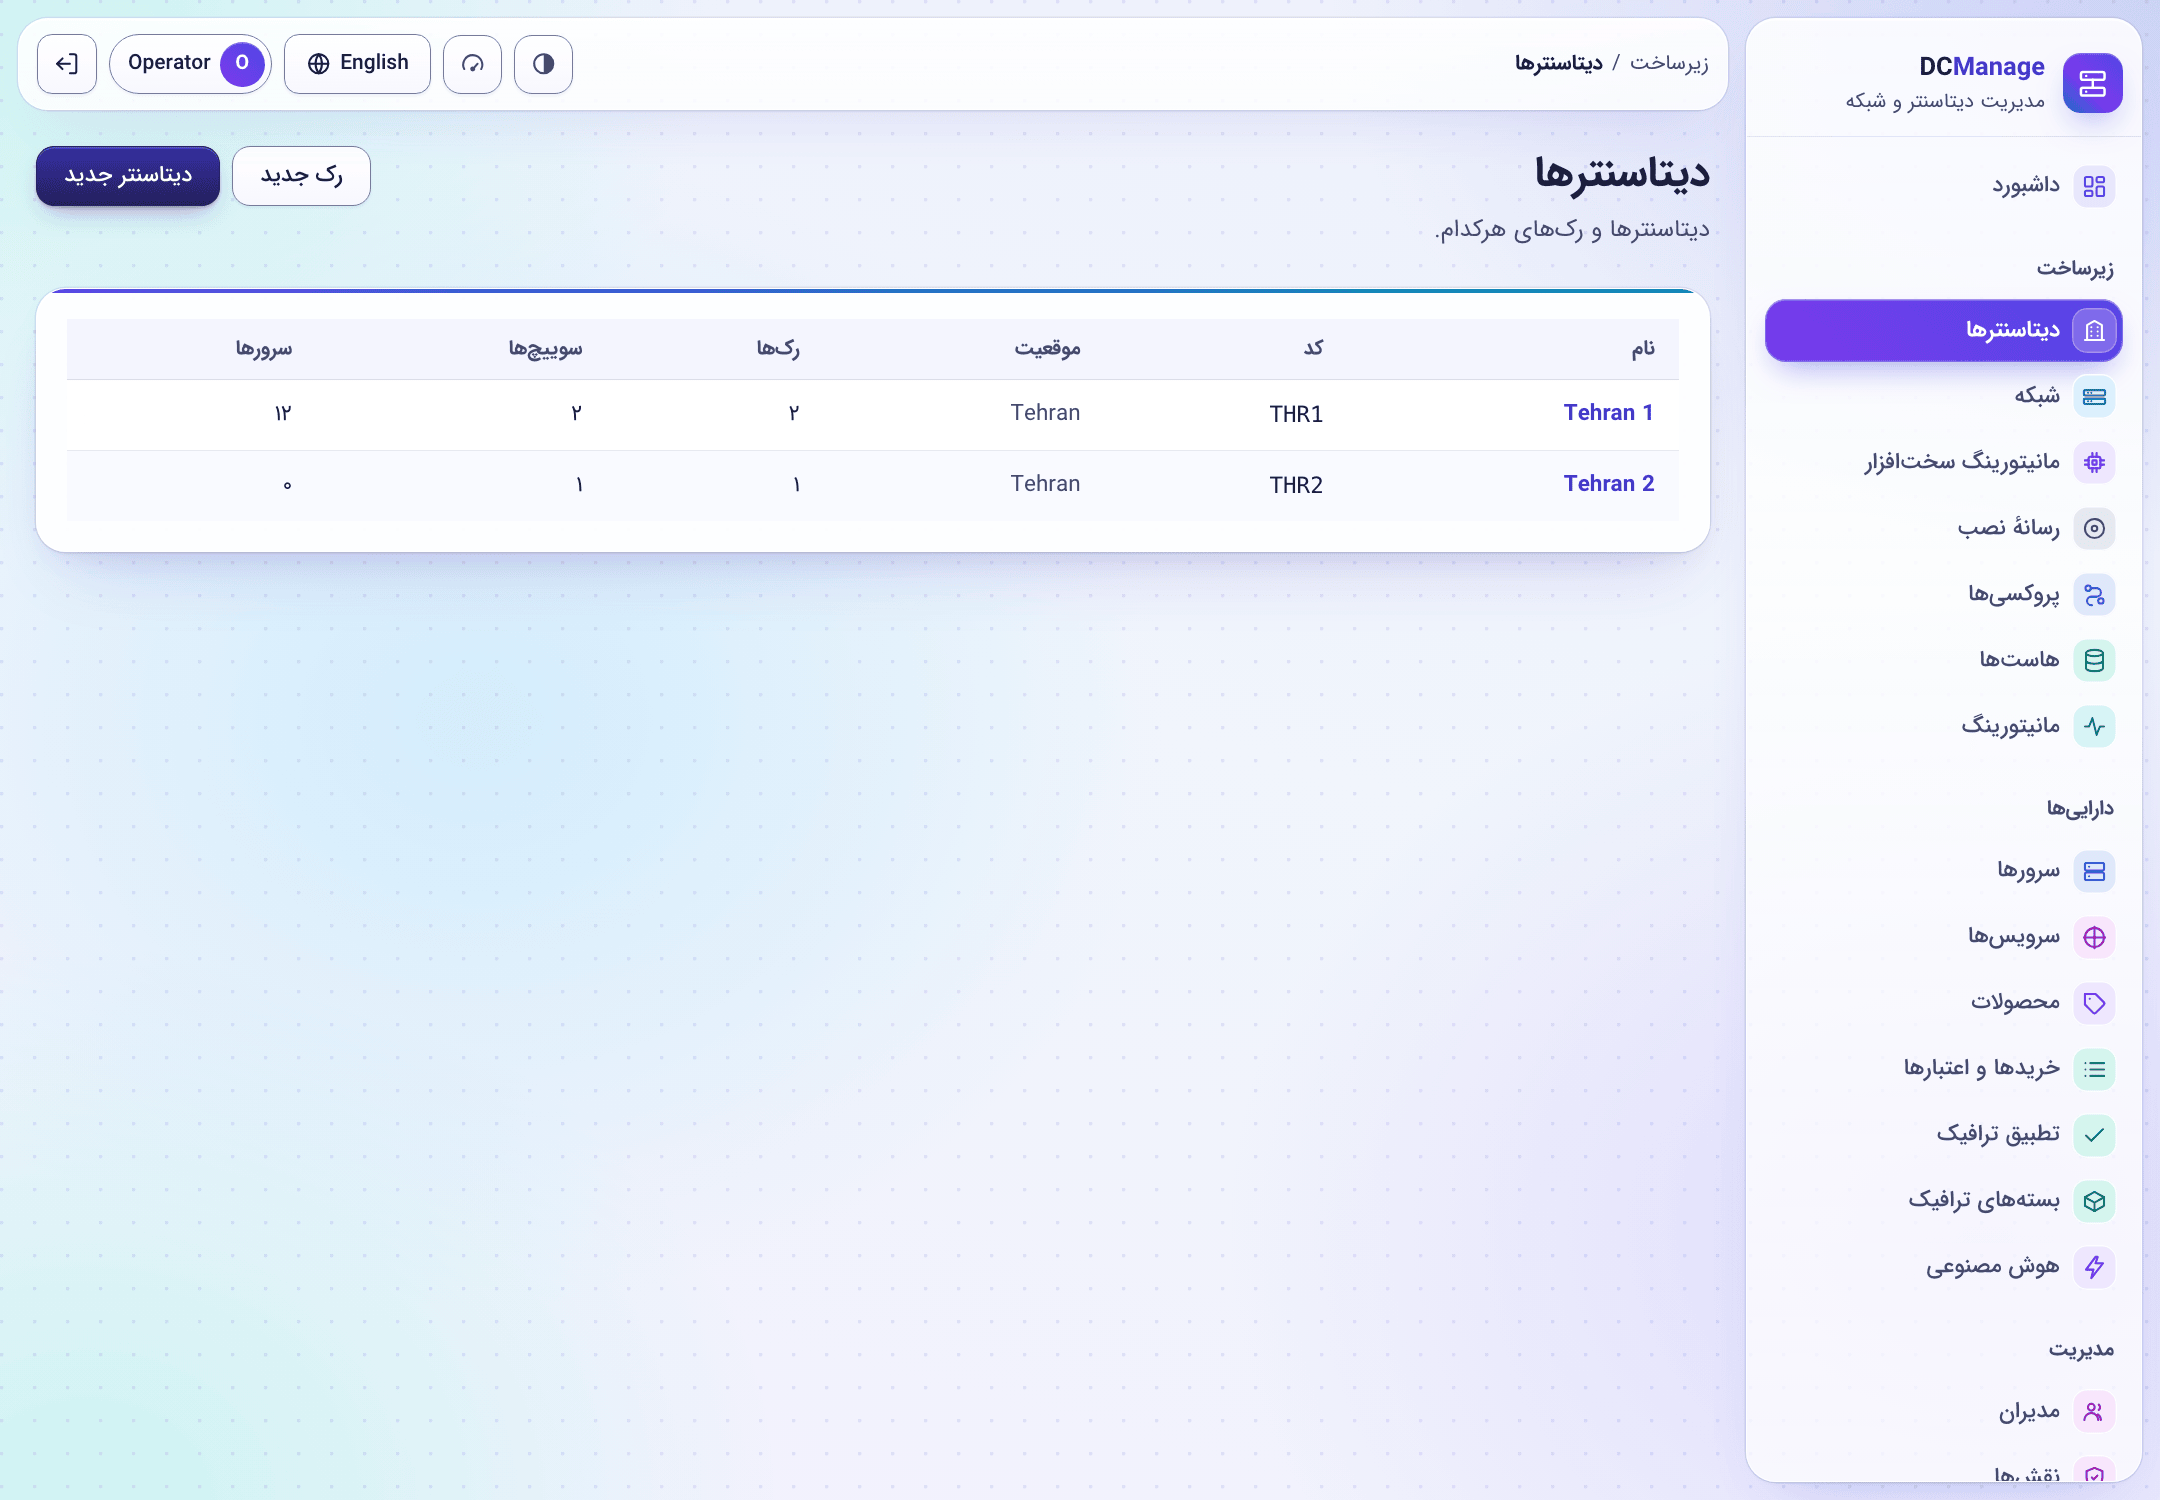
Task: Click the Tehran location in THR1 row
Action: point(1045,413)
